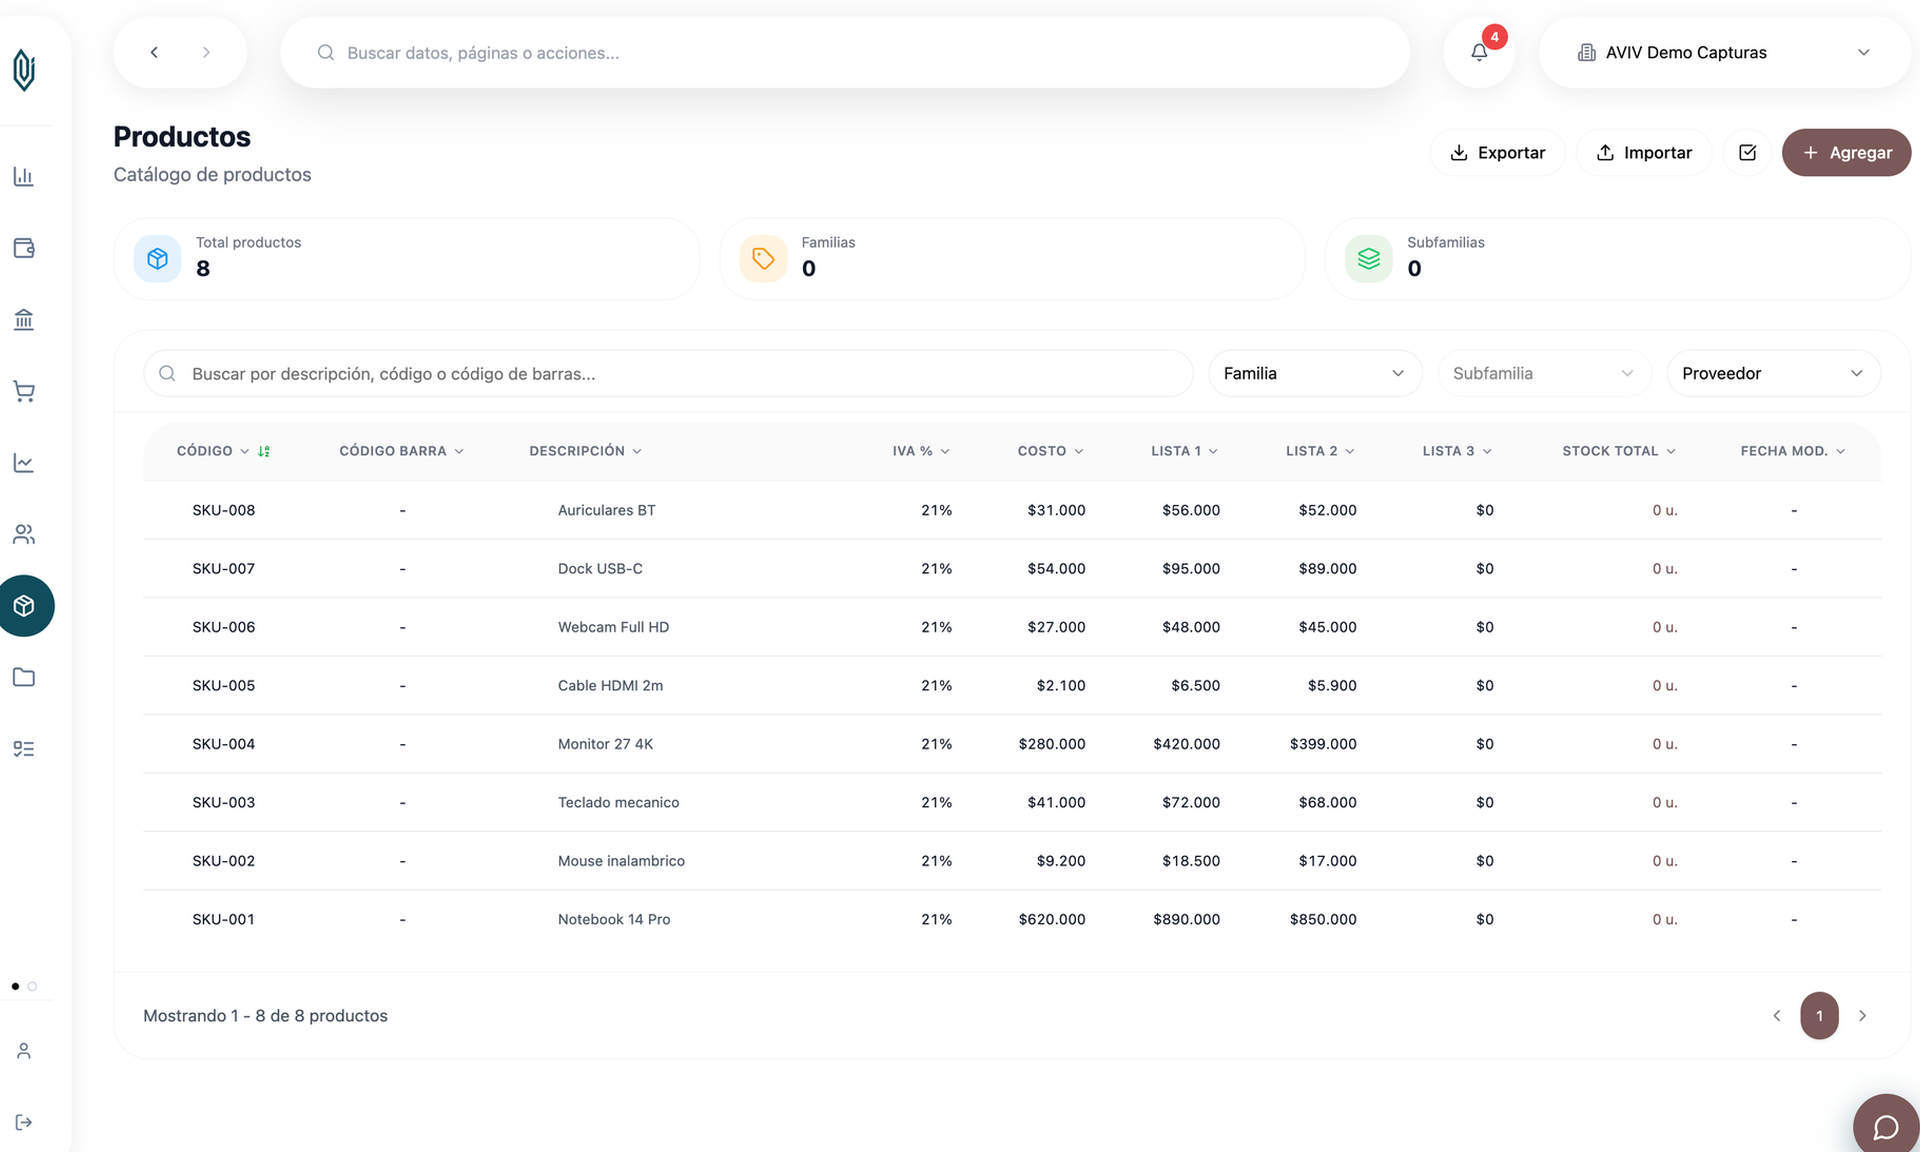1920x1152 pixels.
Task: Open the AVIV Demo Capturas company selector
Action: point(1724,52)
